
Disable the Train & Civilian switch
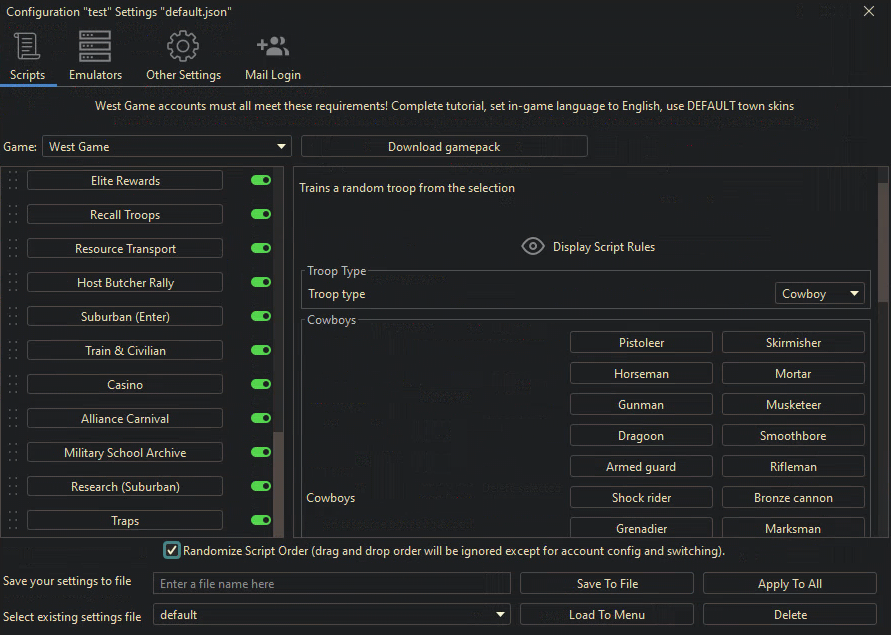[x=261, y=350]
